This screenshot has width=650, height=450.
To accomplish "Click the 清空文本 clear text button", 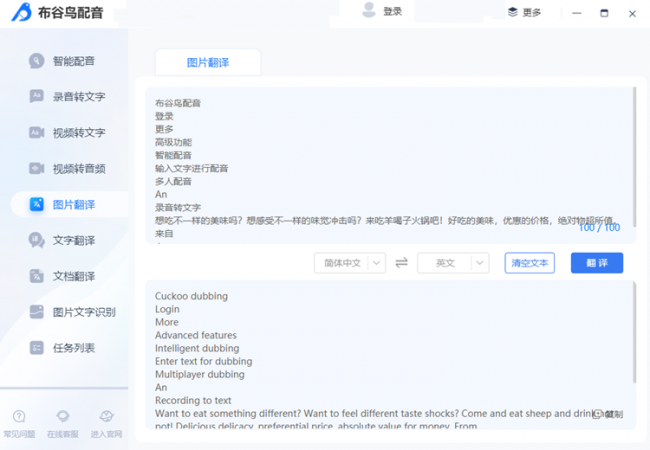I will [529, 263].
